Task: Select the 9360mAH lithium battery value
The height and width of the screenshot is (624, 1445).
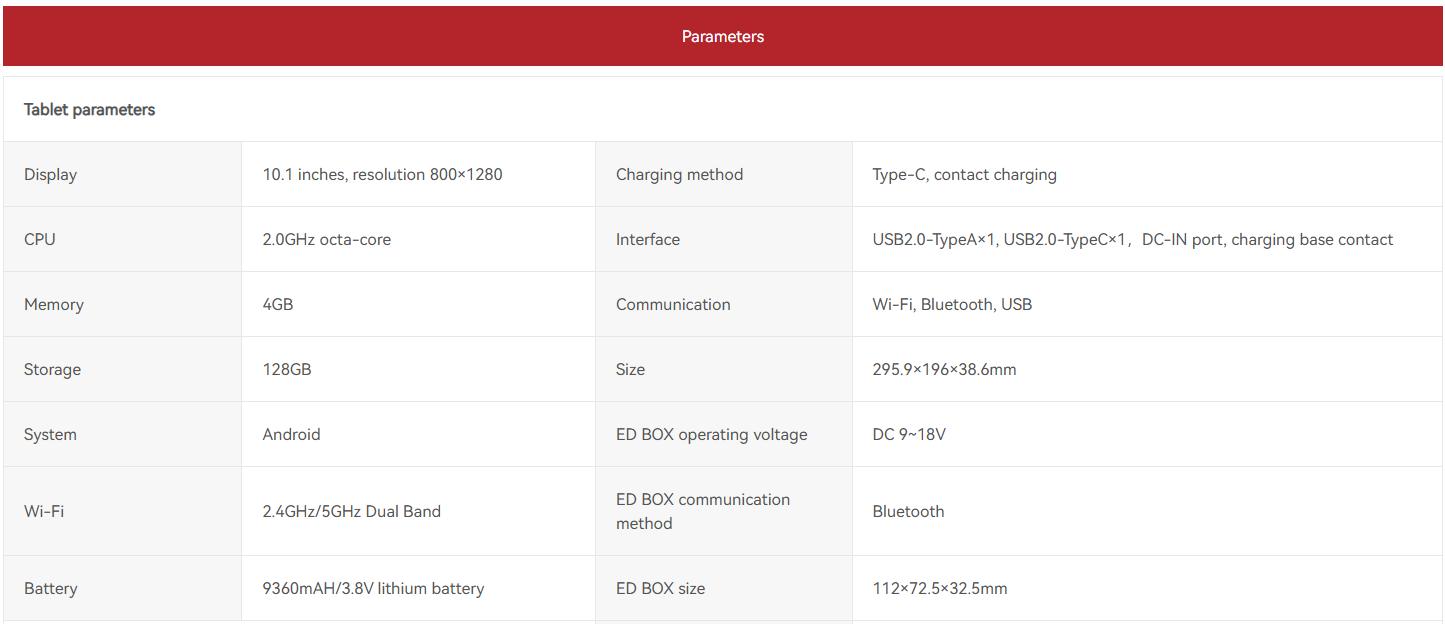Action: (373, 589)
